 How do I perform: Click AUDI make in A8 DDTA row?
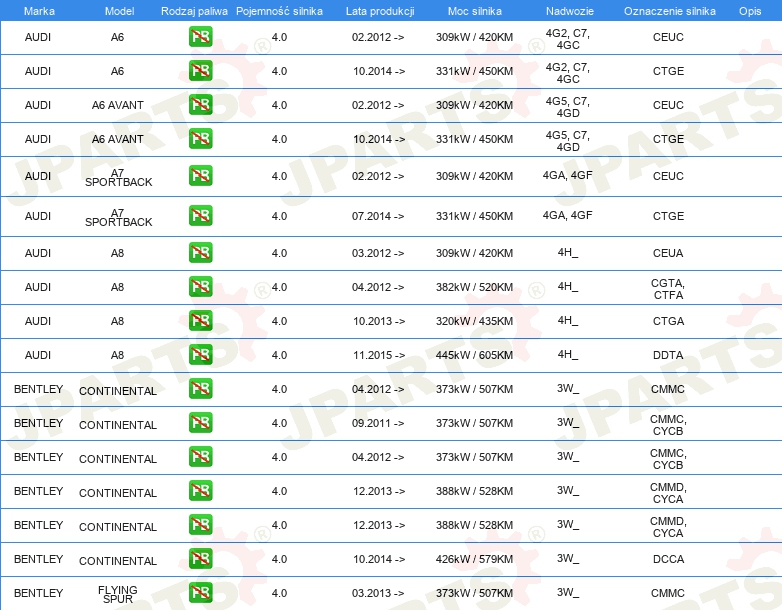(38, 355)
